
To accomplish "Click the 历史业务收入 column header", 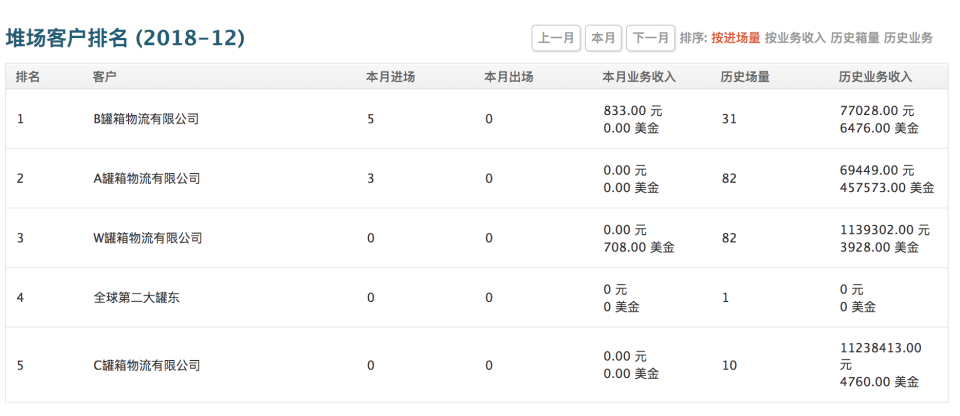I will click(x=875, y=77).
